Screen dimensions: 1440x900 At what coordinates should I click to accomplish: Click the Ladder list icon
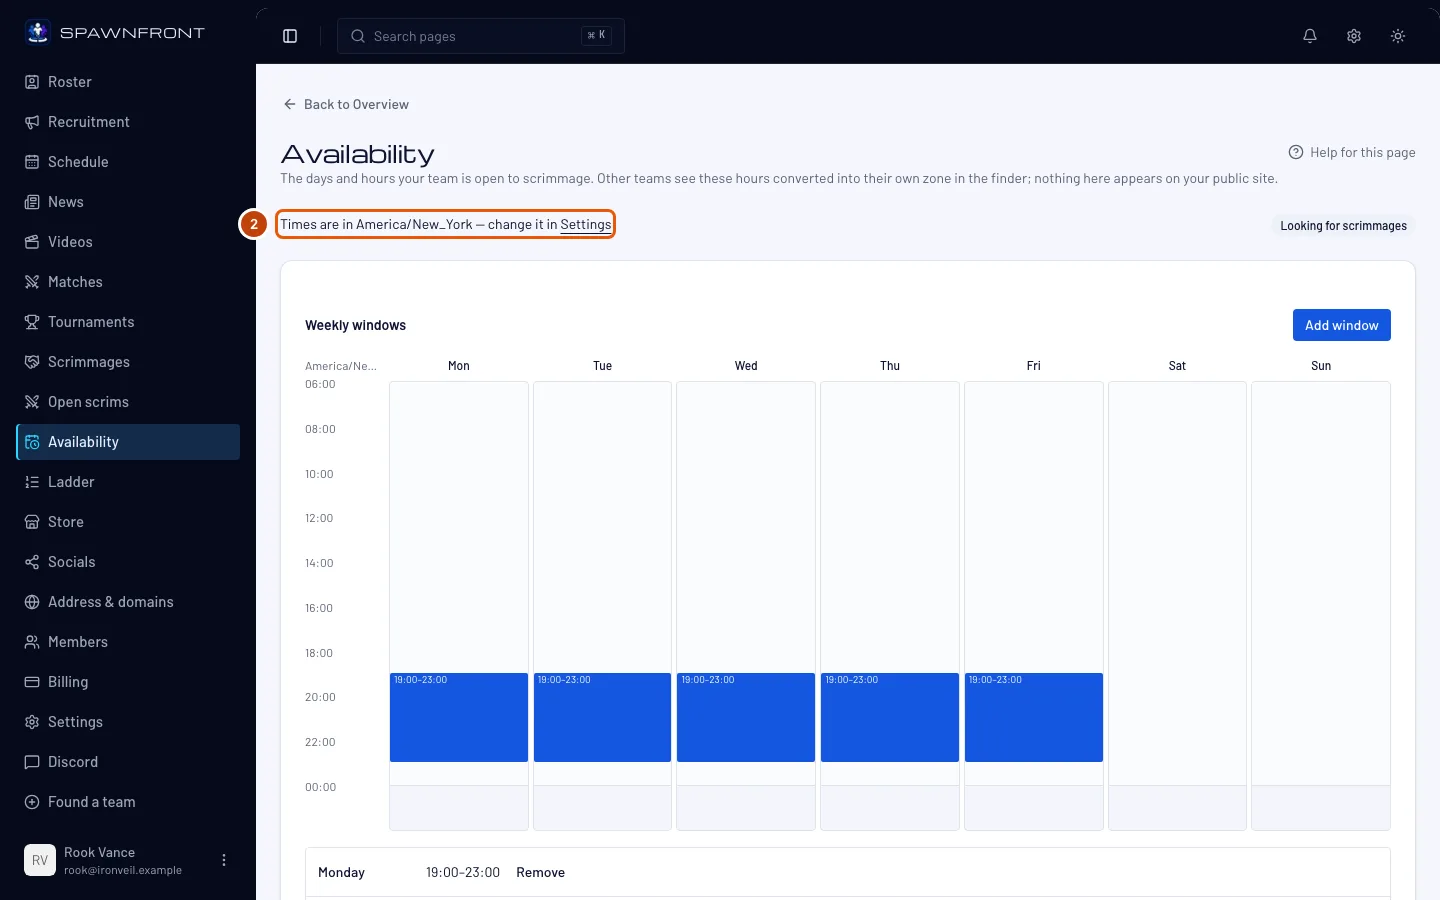(32, 482)
